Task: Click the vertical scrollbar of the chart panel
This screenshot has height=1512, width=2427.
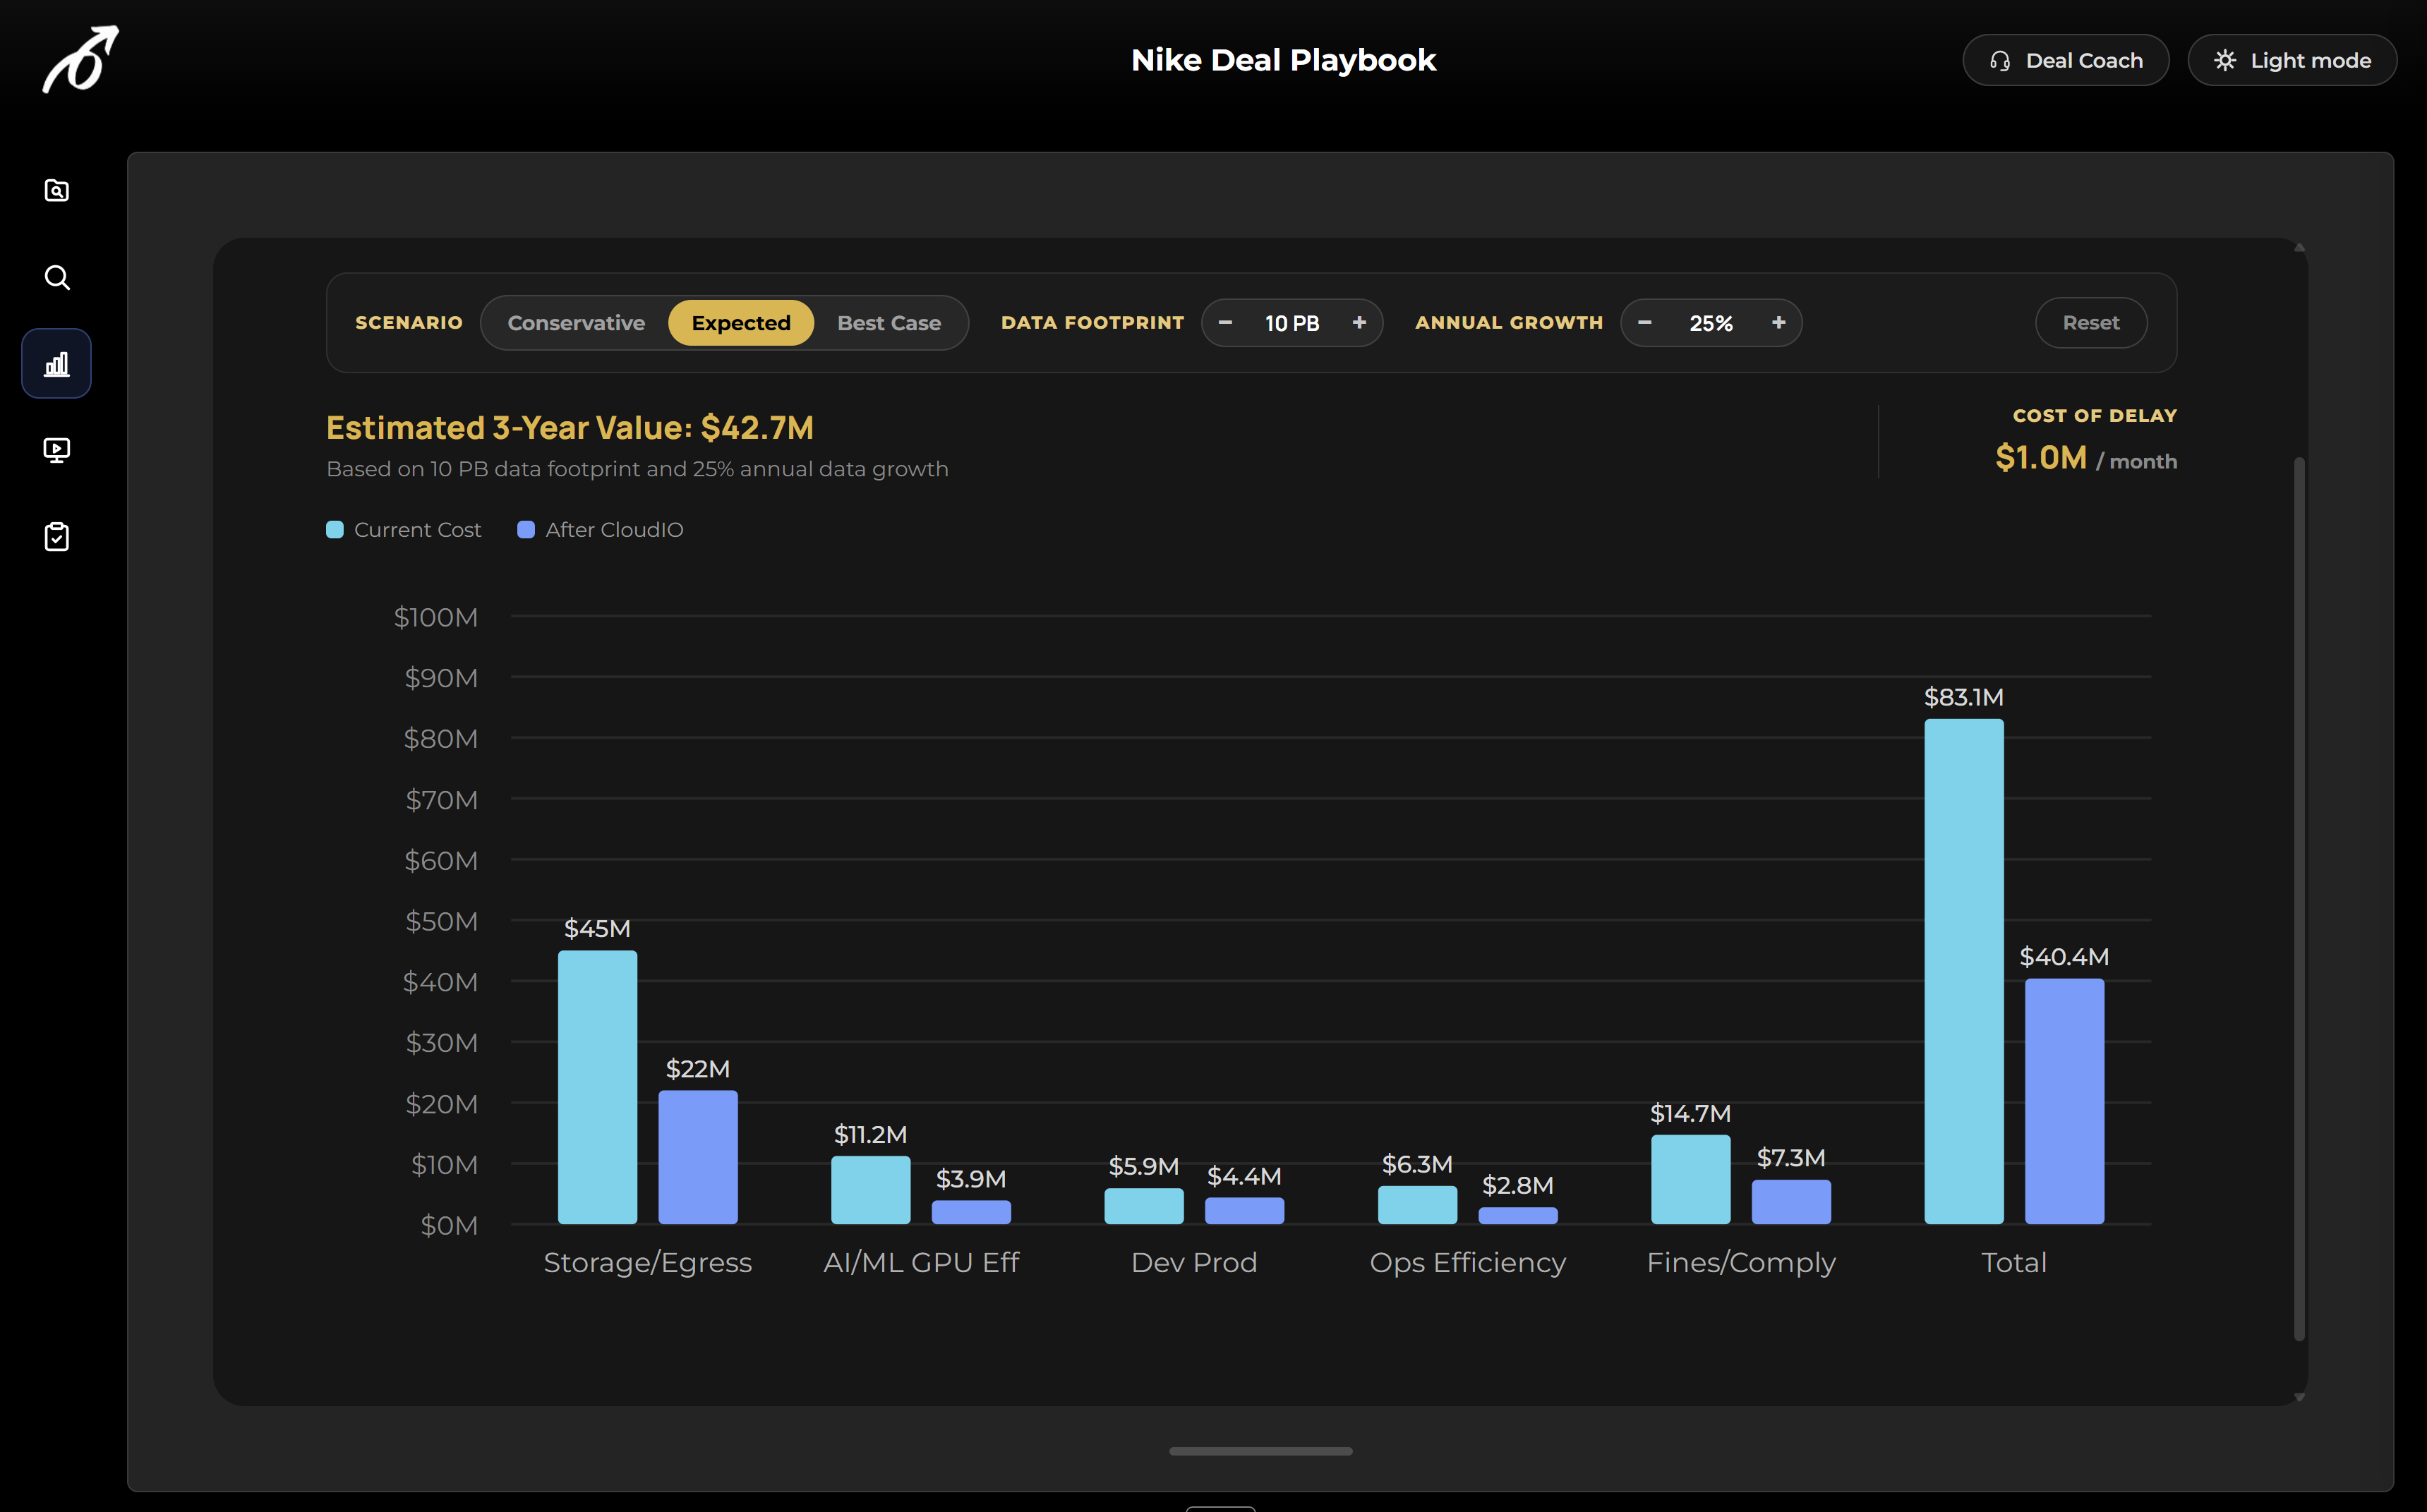Action: 2299,898
